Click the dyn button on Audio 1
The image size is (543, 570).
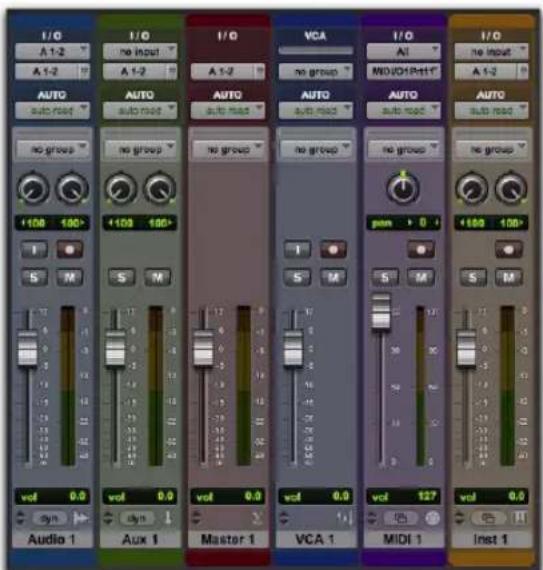click(x=49, y=518)
